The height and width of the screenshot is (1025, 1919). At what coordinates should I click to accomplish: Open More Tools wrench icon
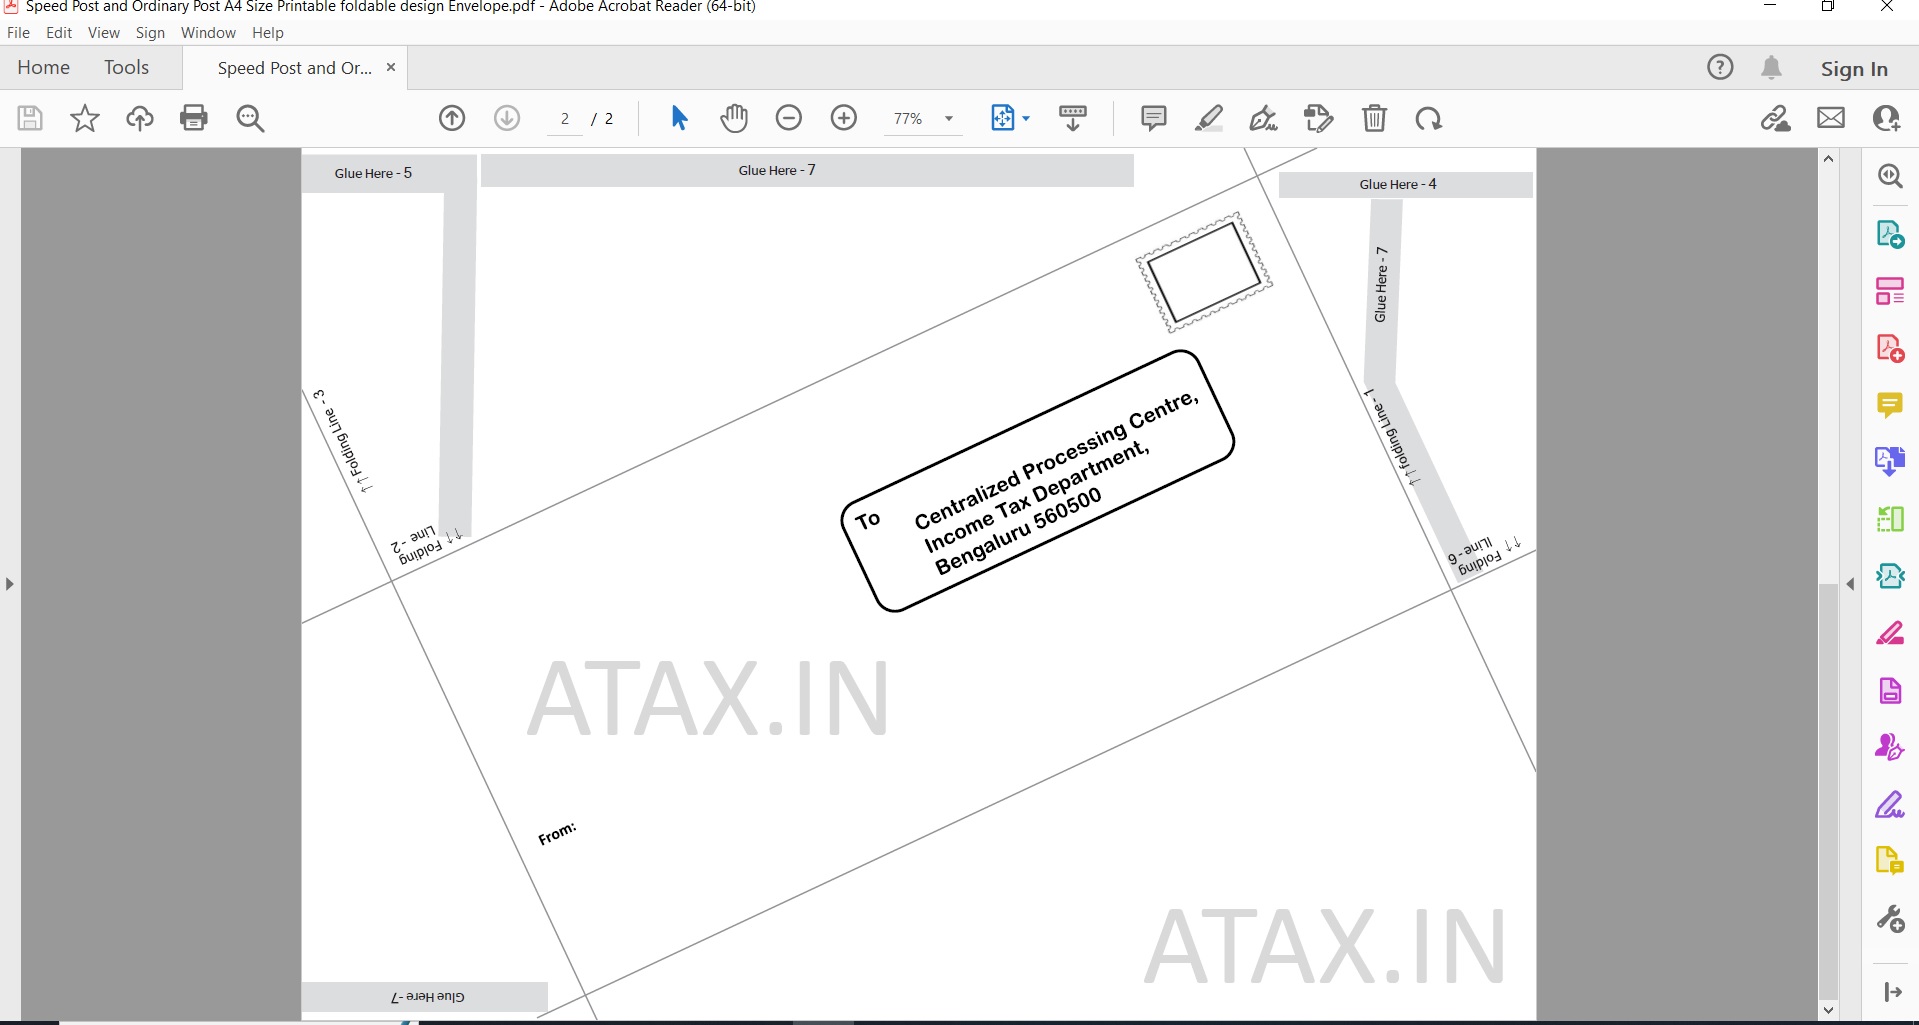[1890, 919]
